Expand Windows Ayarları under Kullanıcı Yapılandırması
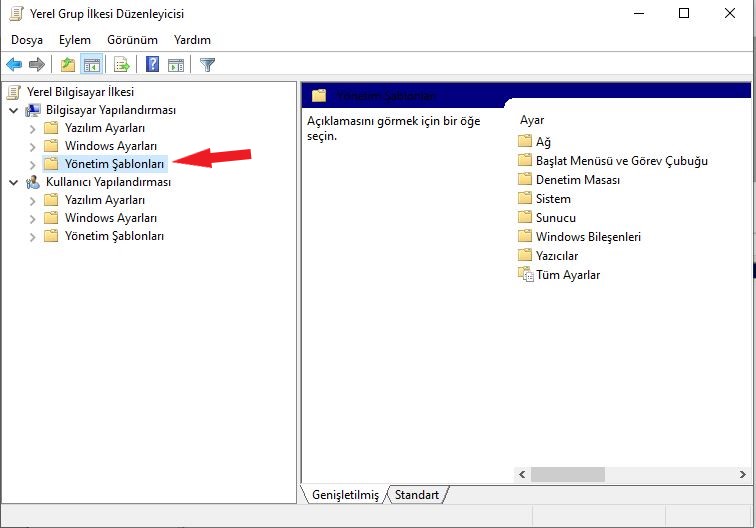This screenshot has width=756, height=528. [x=32, y=218]
